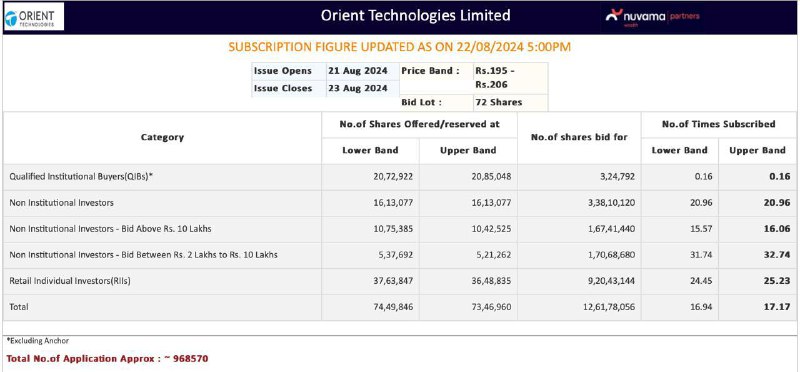The image size is (800, 372).
Task: Select the Orient Technologies Limited title
Action: point(415,15)
